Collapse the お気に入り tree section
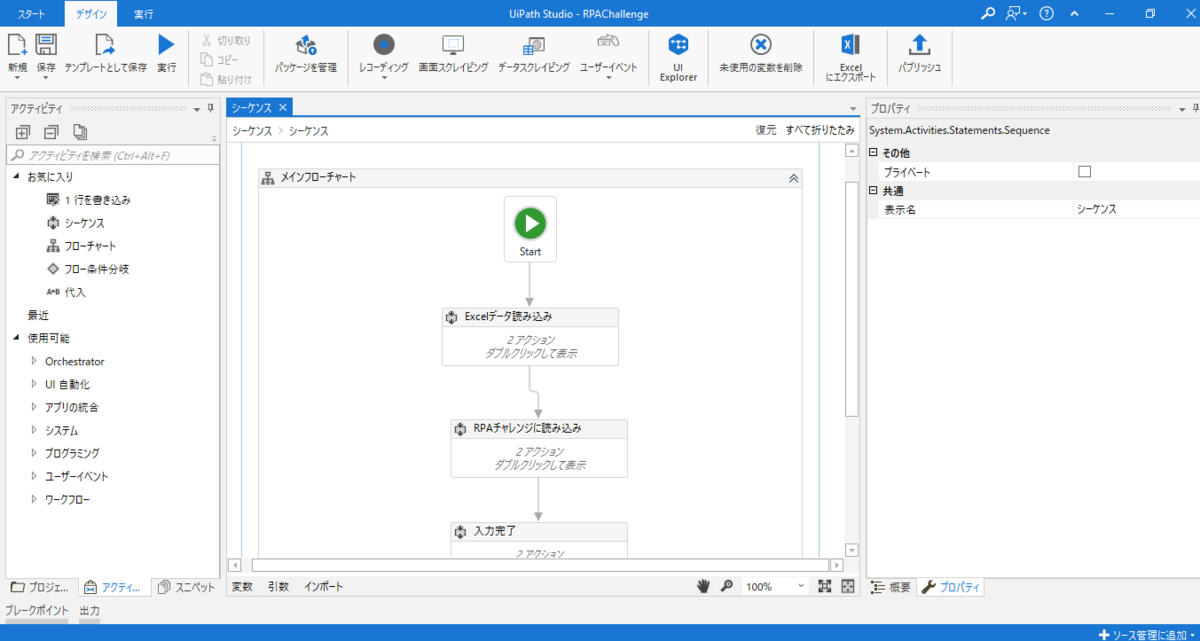 [17, 177]
